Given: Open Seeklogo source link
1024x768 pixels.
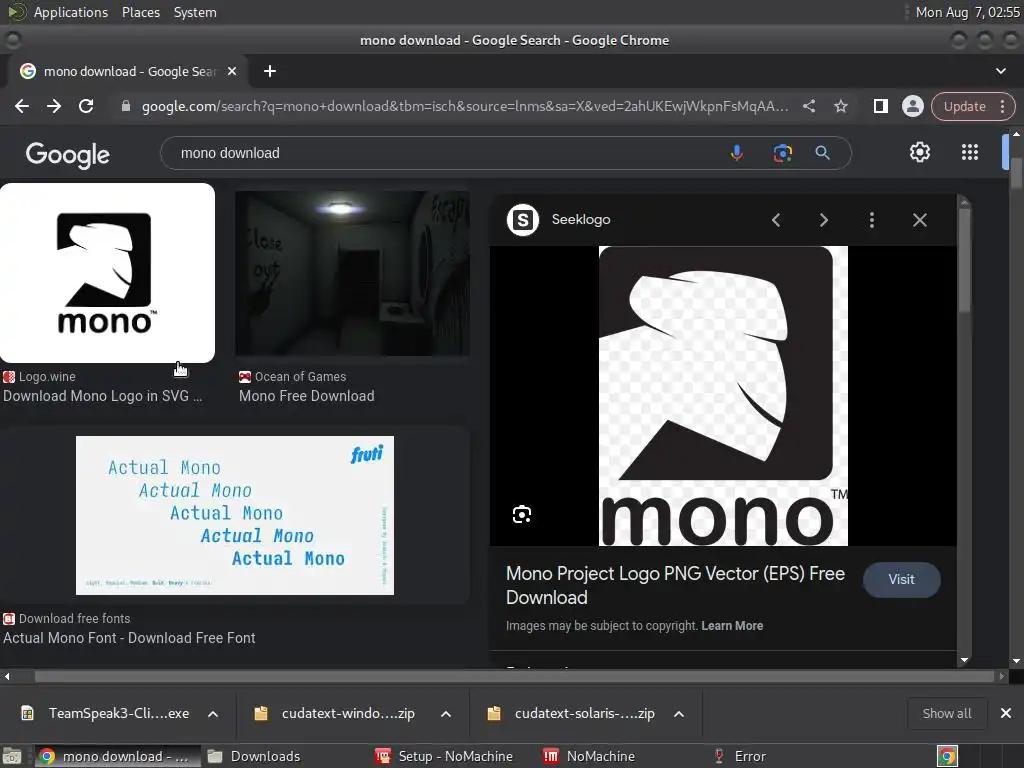Looking at the screenshot, I should (581, 219).
